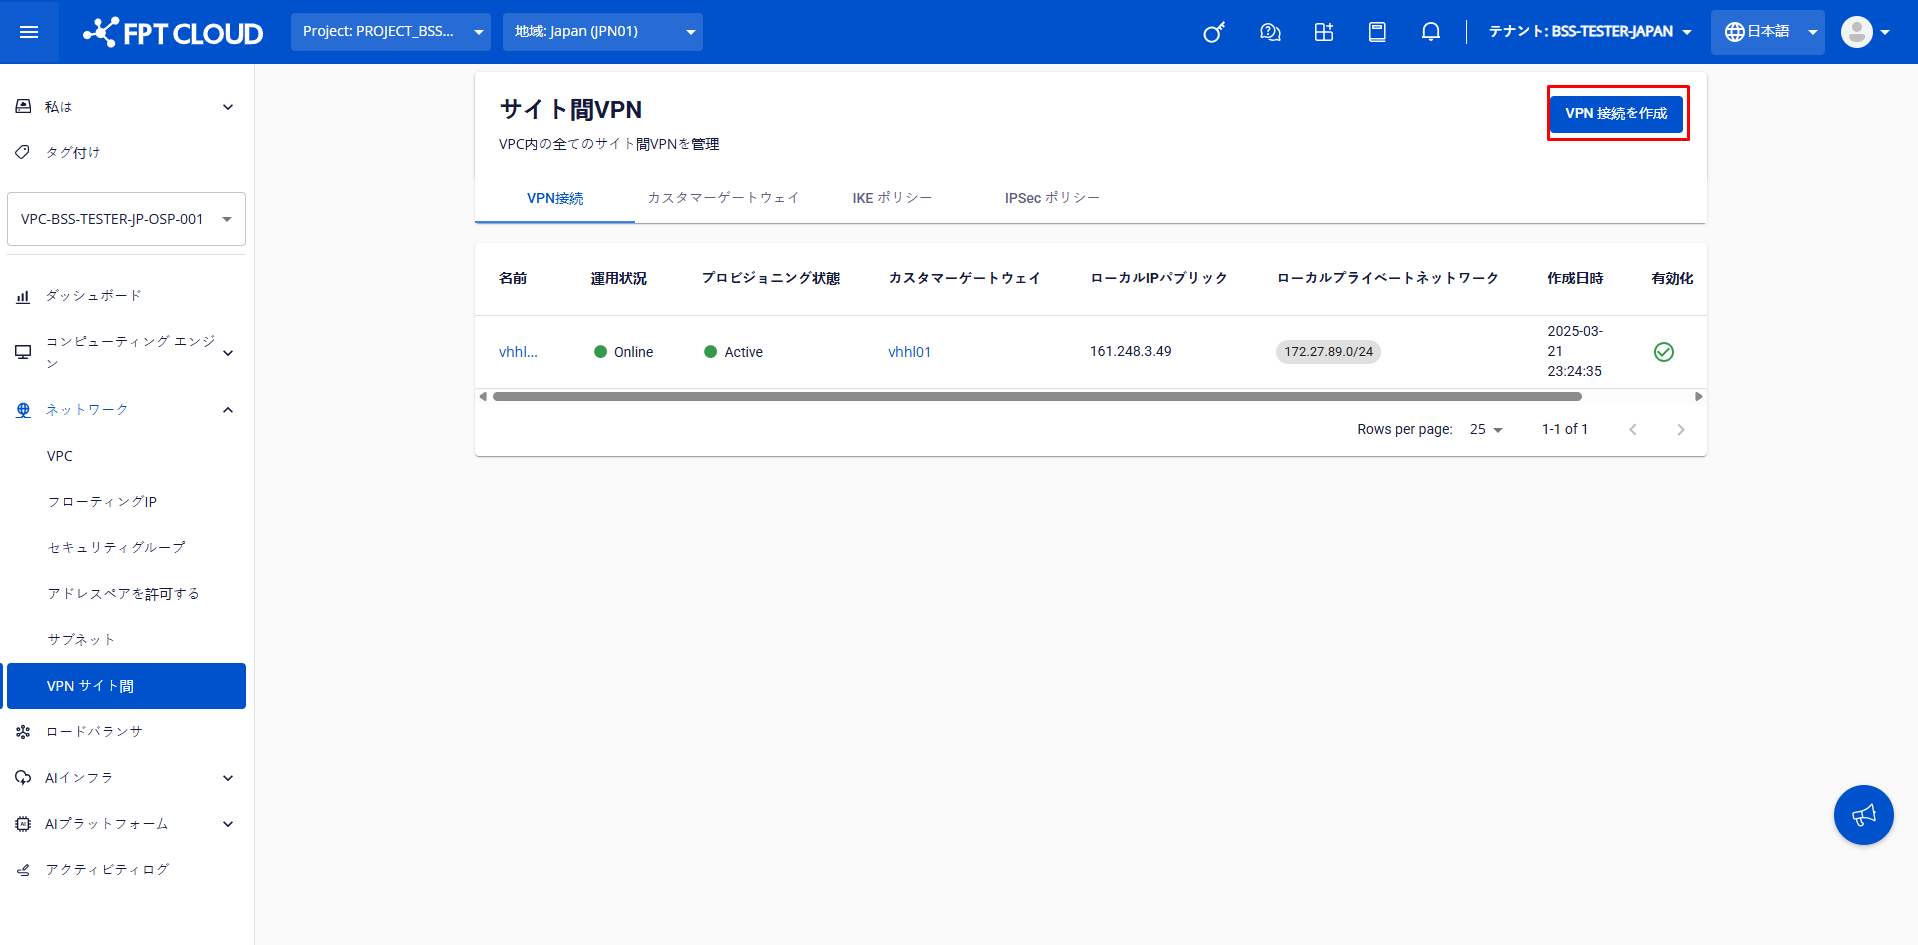Image resolution: width=1918 pixels, height=945 pixels.
Task: Click the 有効化 column header
Action: tap(1672, 278)
